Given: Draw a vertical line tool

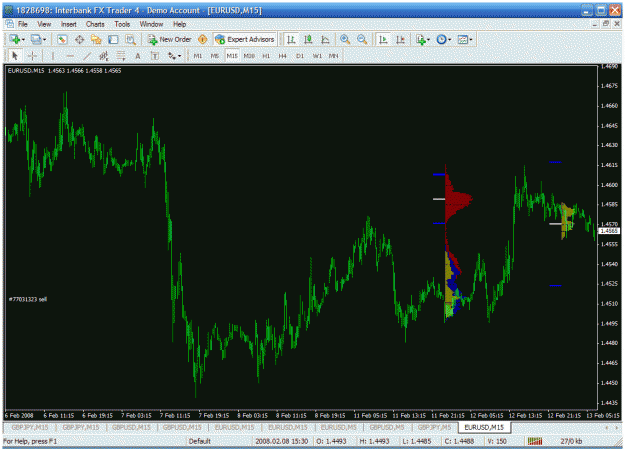Looking at the screenshot, I should click(x=52, y=56).
